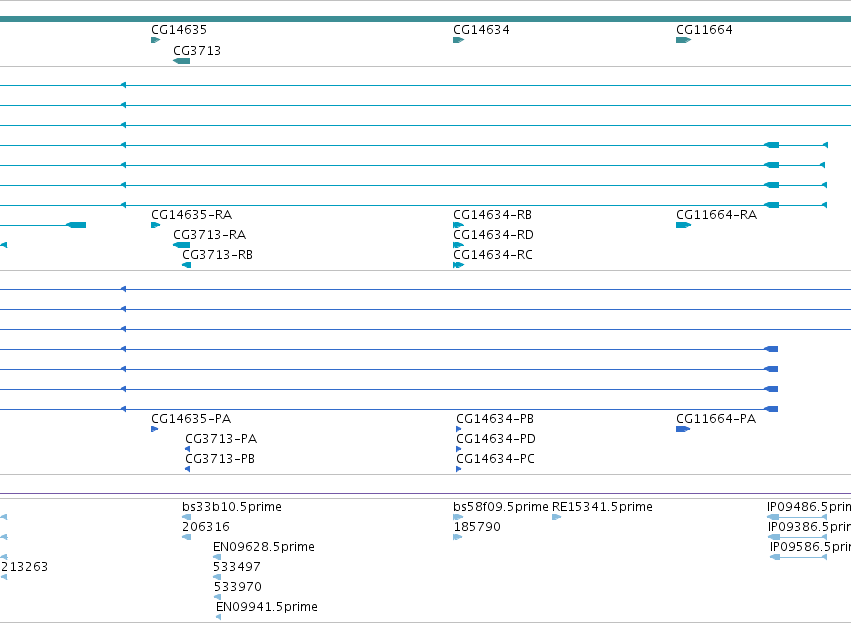This screenshot has width=851, height=623.
Task: Select the RE15341.5prime EST label
Action: tap(602, 507)
